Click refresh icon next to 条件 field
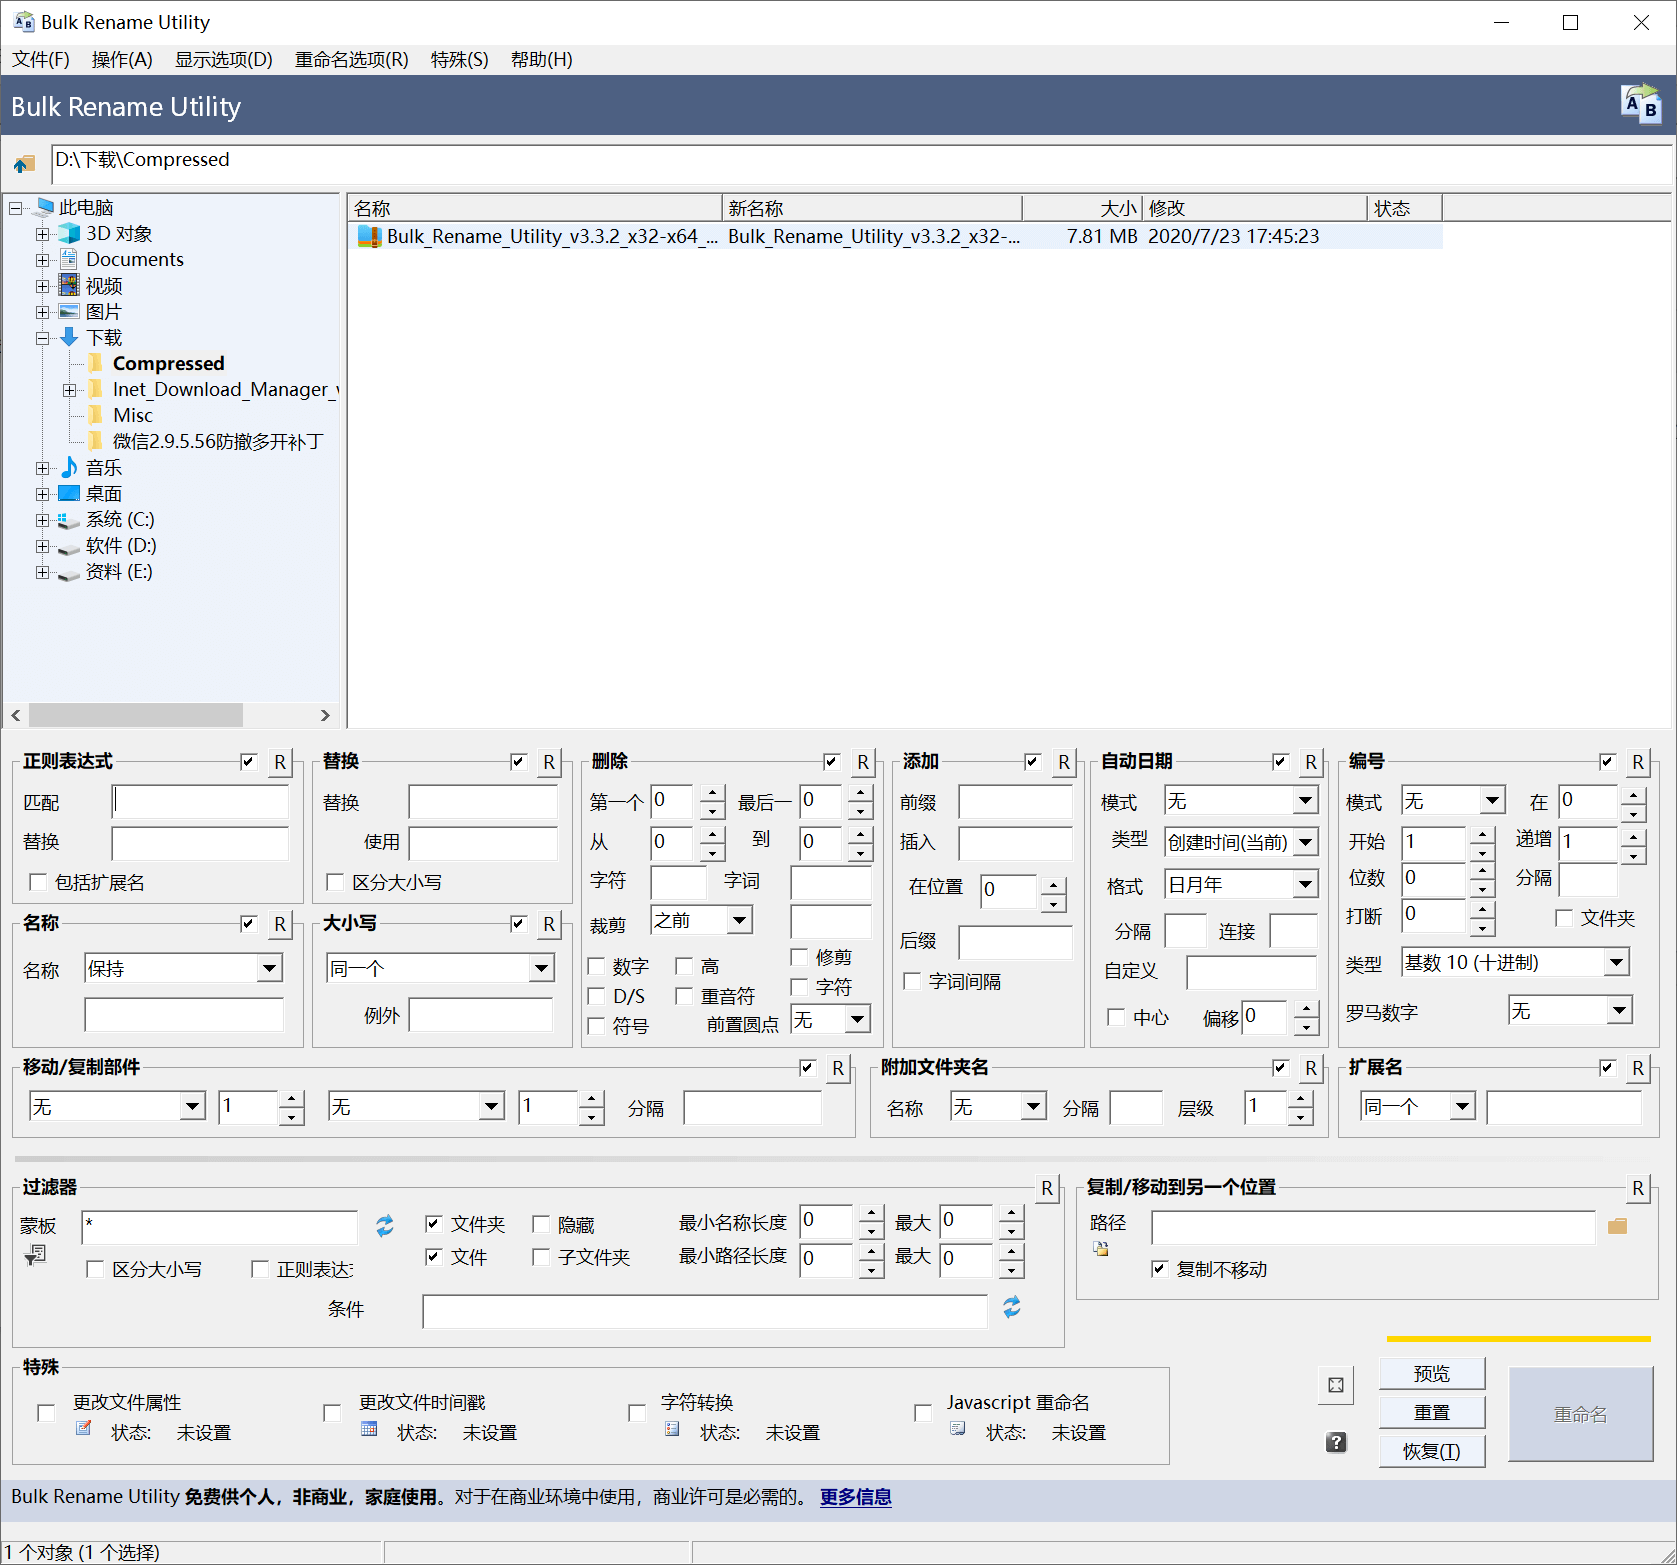Viewport: 1677px width, 1565px height. click(x=1012, y=1308)
